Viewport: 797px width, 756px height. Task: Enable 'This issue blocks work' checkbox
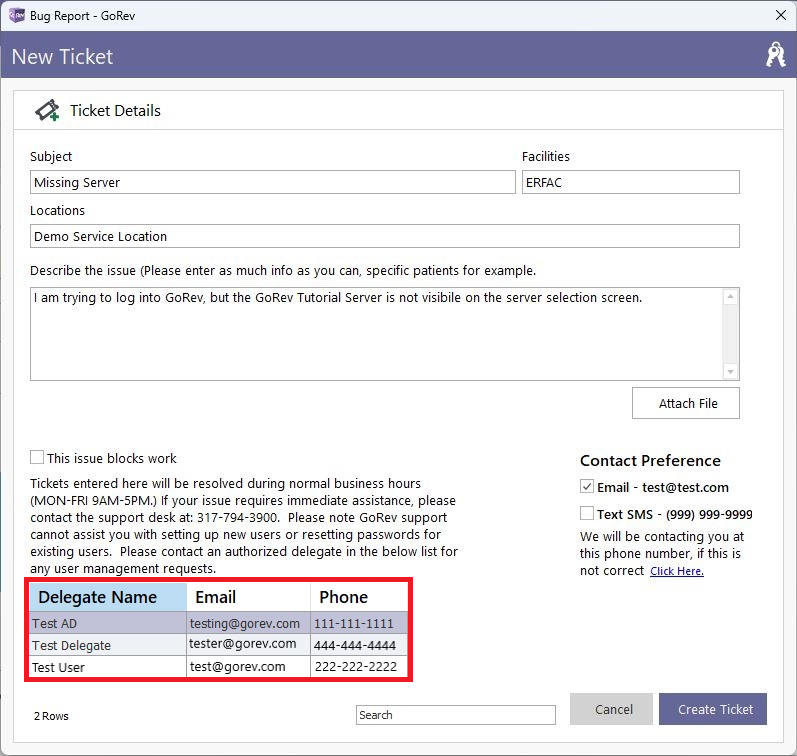(37, 457)
